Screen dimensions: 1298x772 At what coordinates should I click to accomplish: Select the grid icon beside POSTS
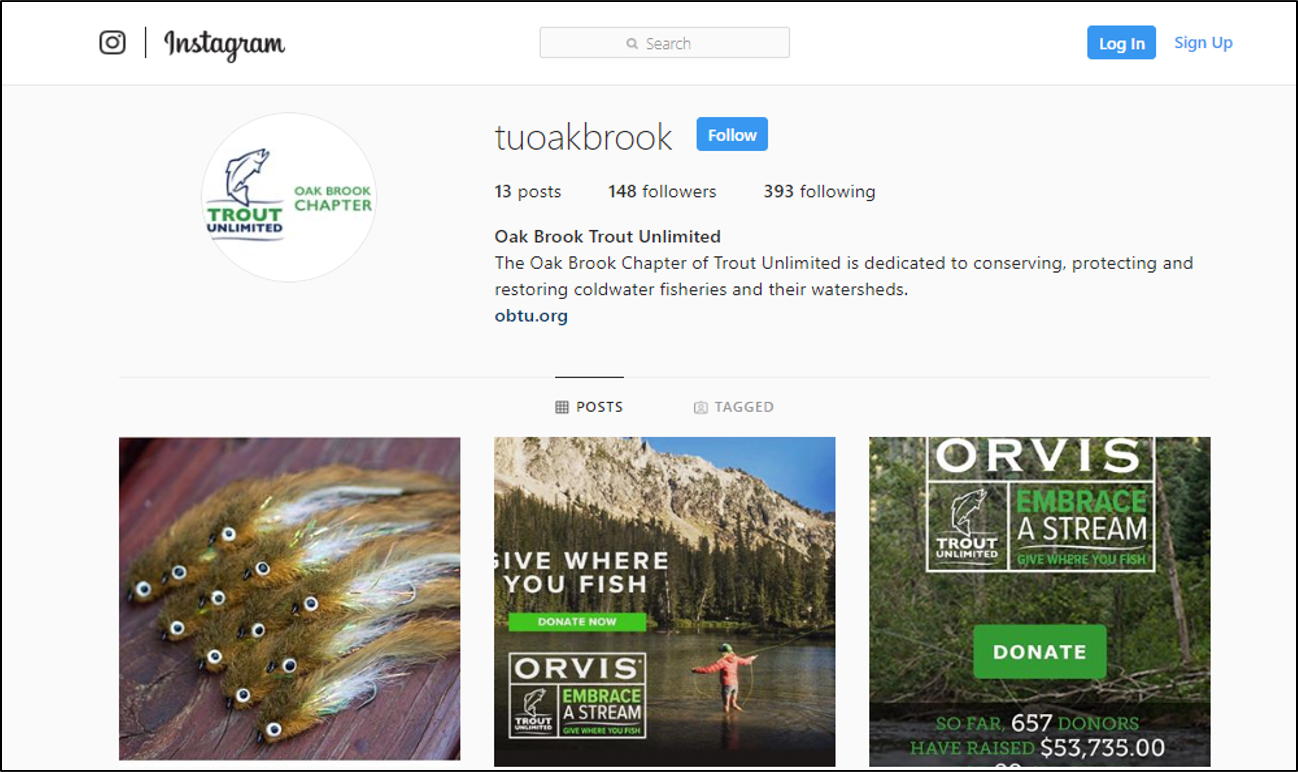562,407
